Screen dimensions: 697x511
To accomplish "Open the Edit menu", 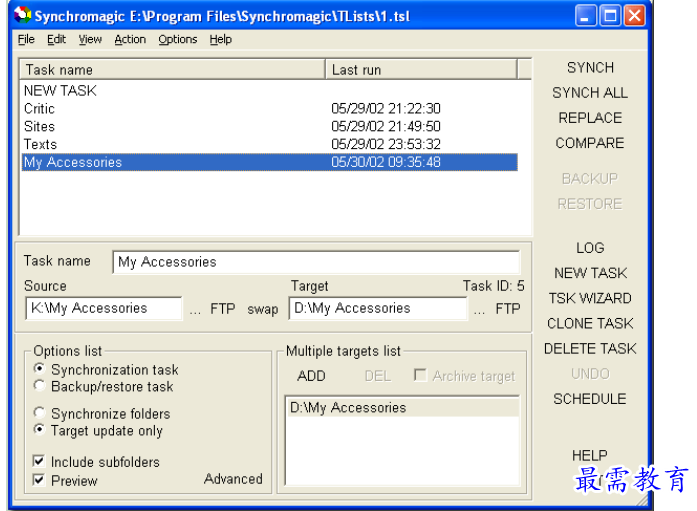I will click(56, 40).
